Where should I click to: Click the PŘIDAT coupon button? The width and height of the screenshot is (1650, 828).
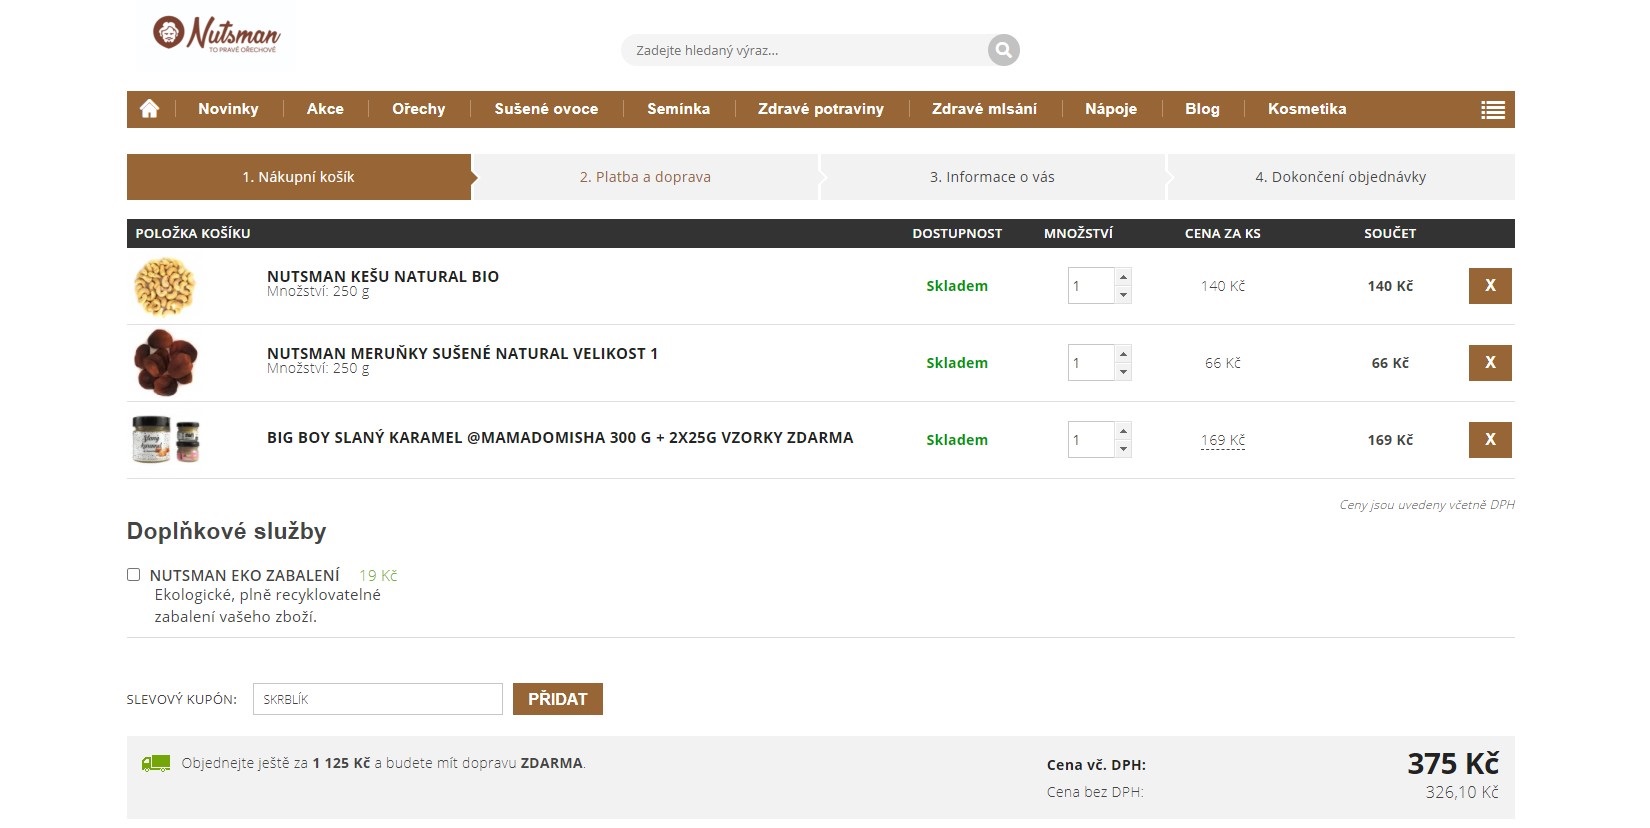coord(558,699)
